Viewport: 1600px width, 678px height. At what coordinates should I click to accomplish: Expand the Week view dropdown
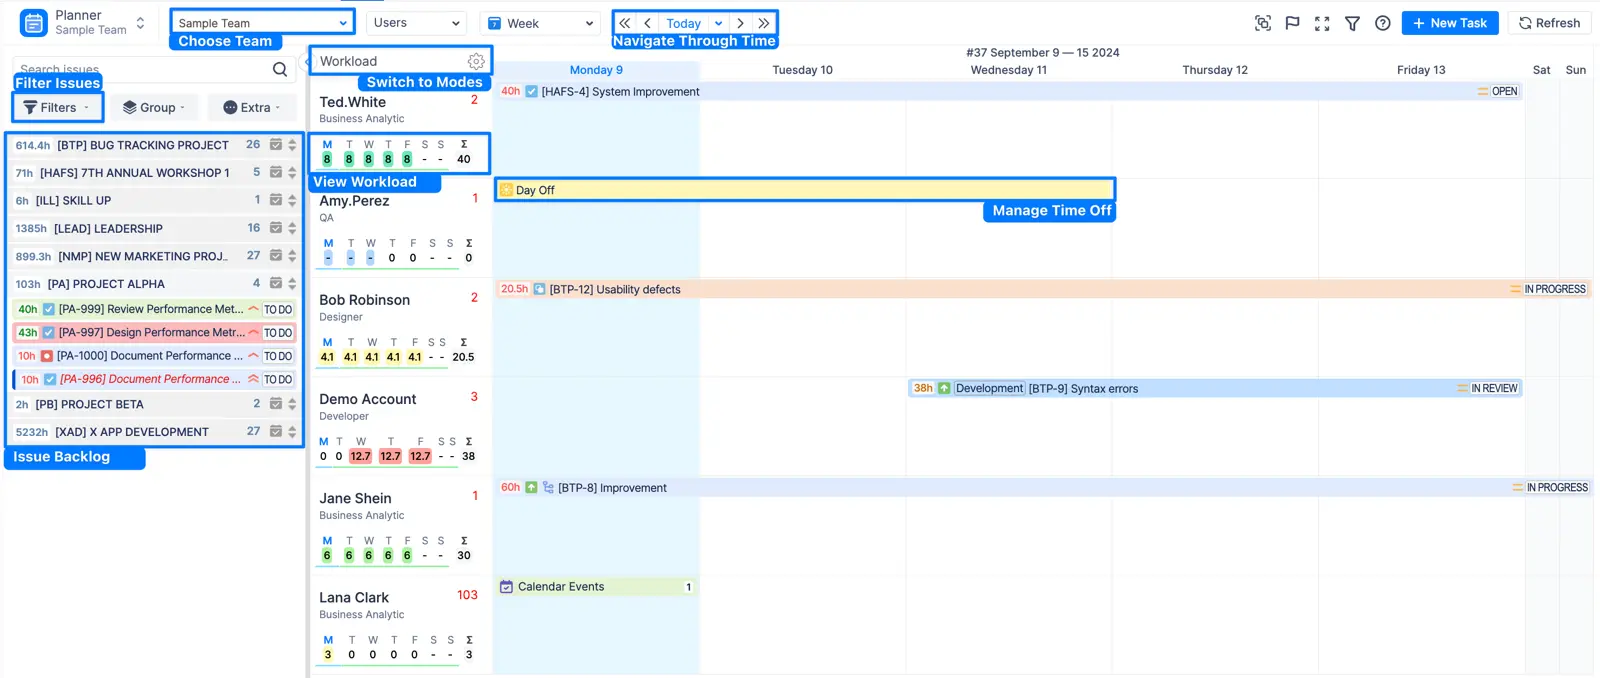pos(539,23)
